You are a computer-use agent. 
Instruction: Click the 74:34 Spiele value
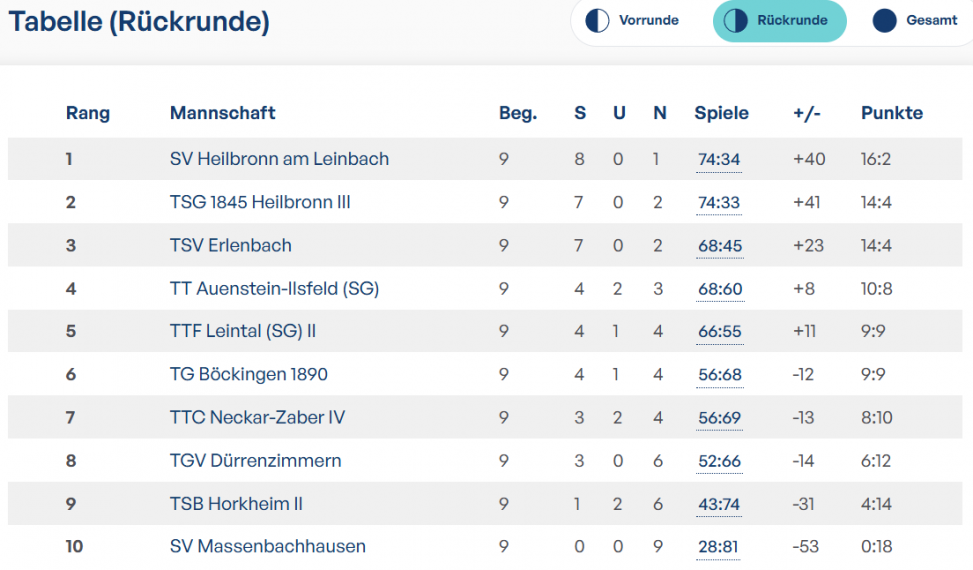pyautogui.click(x=719, y=160)
